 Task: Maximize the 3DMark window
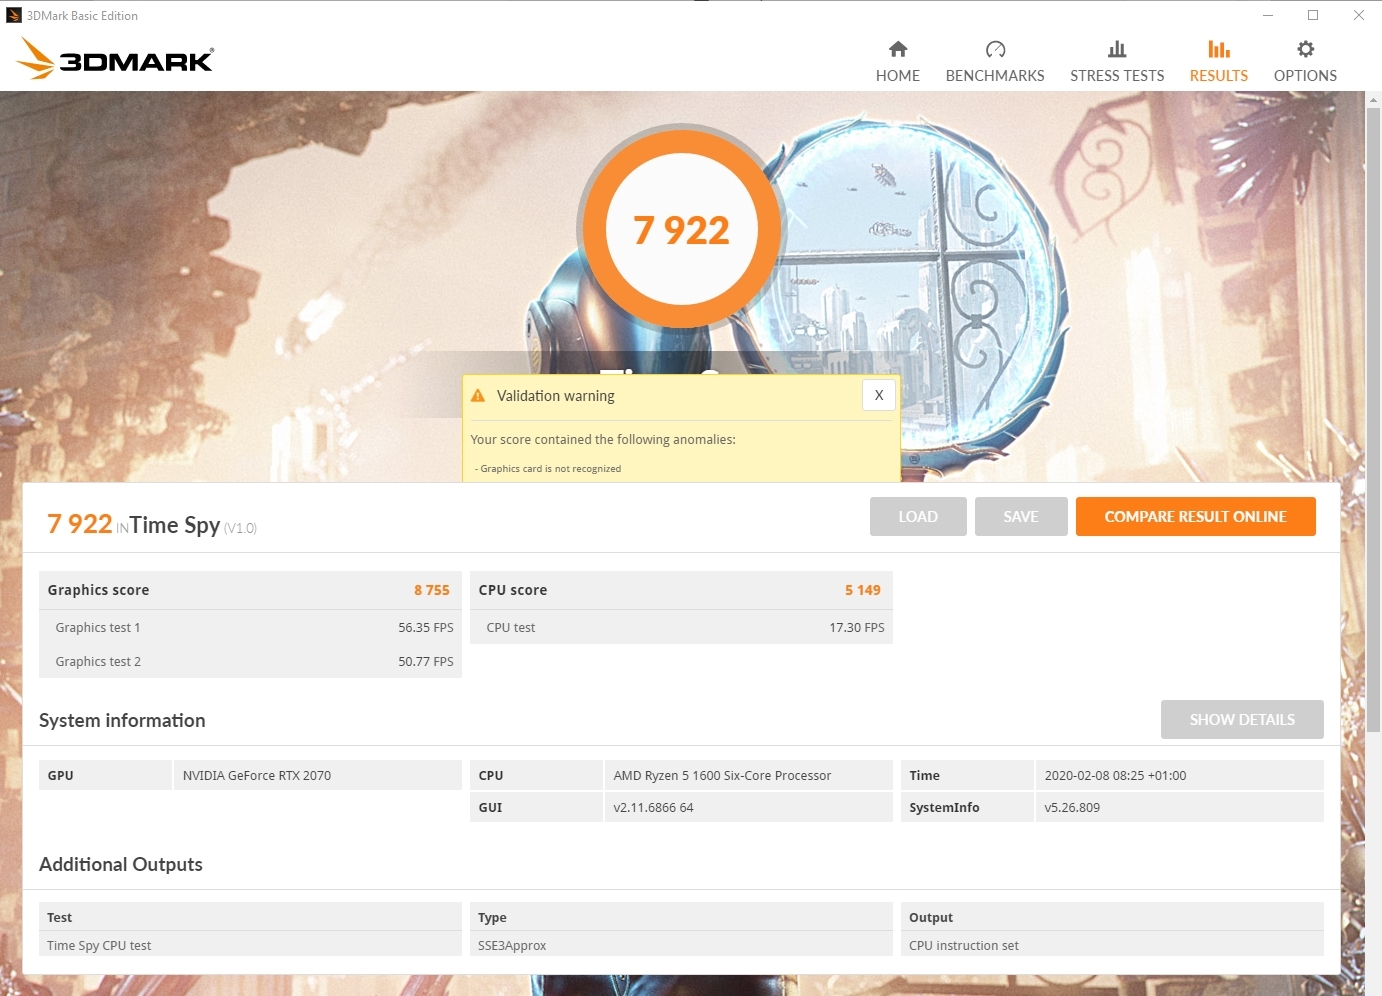pos(1313,15)
